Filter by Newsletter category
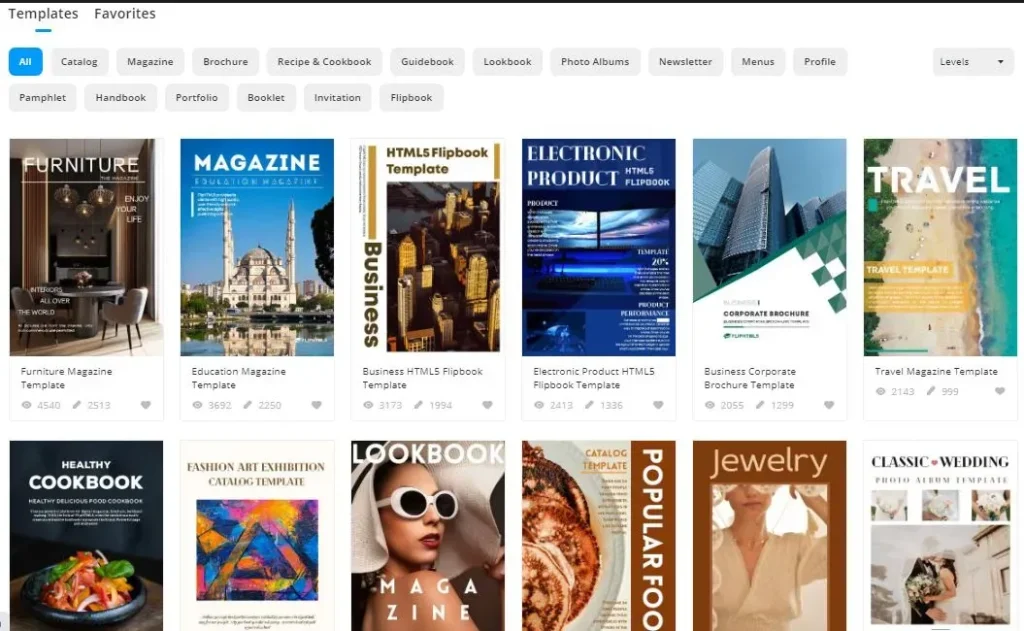Image resolution: width=1024 pixels, height=631 pixels. pyautogui.click(x=685, y=62)
